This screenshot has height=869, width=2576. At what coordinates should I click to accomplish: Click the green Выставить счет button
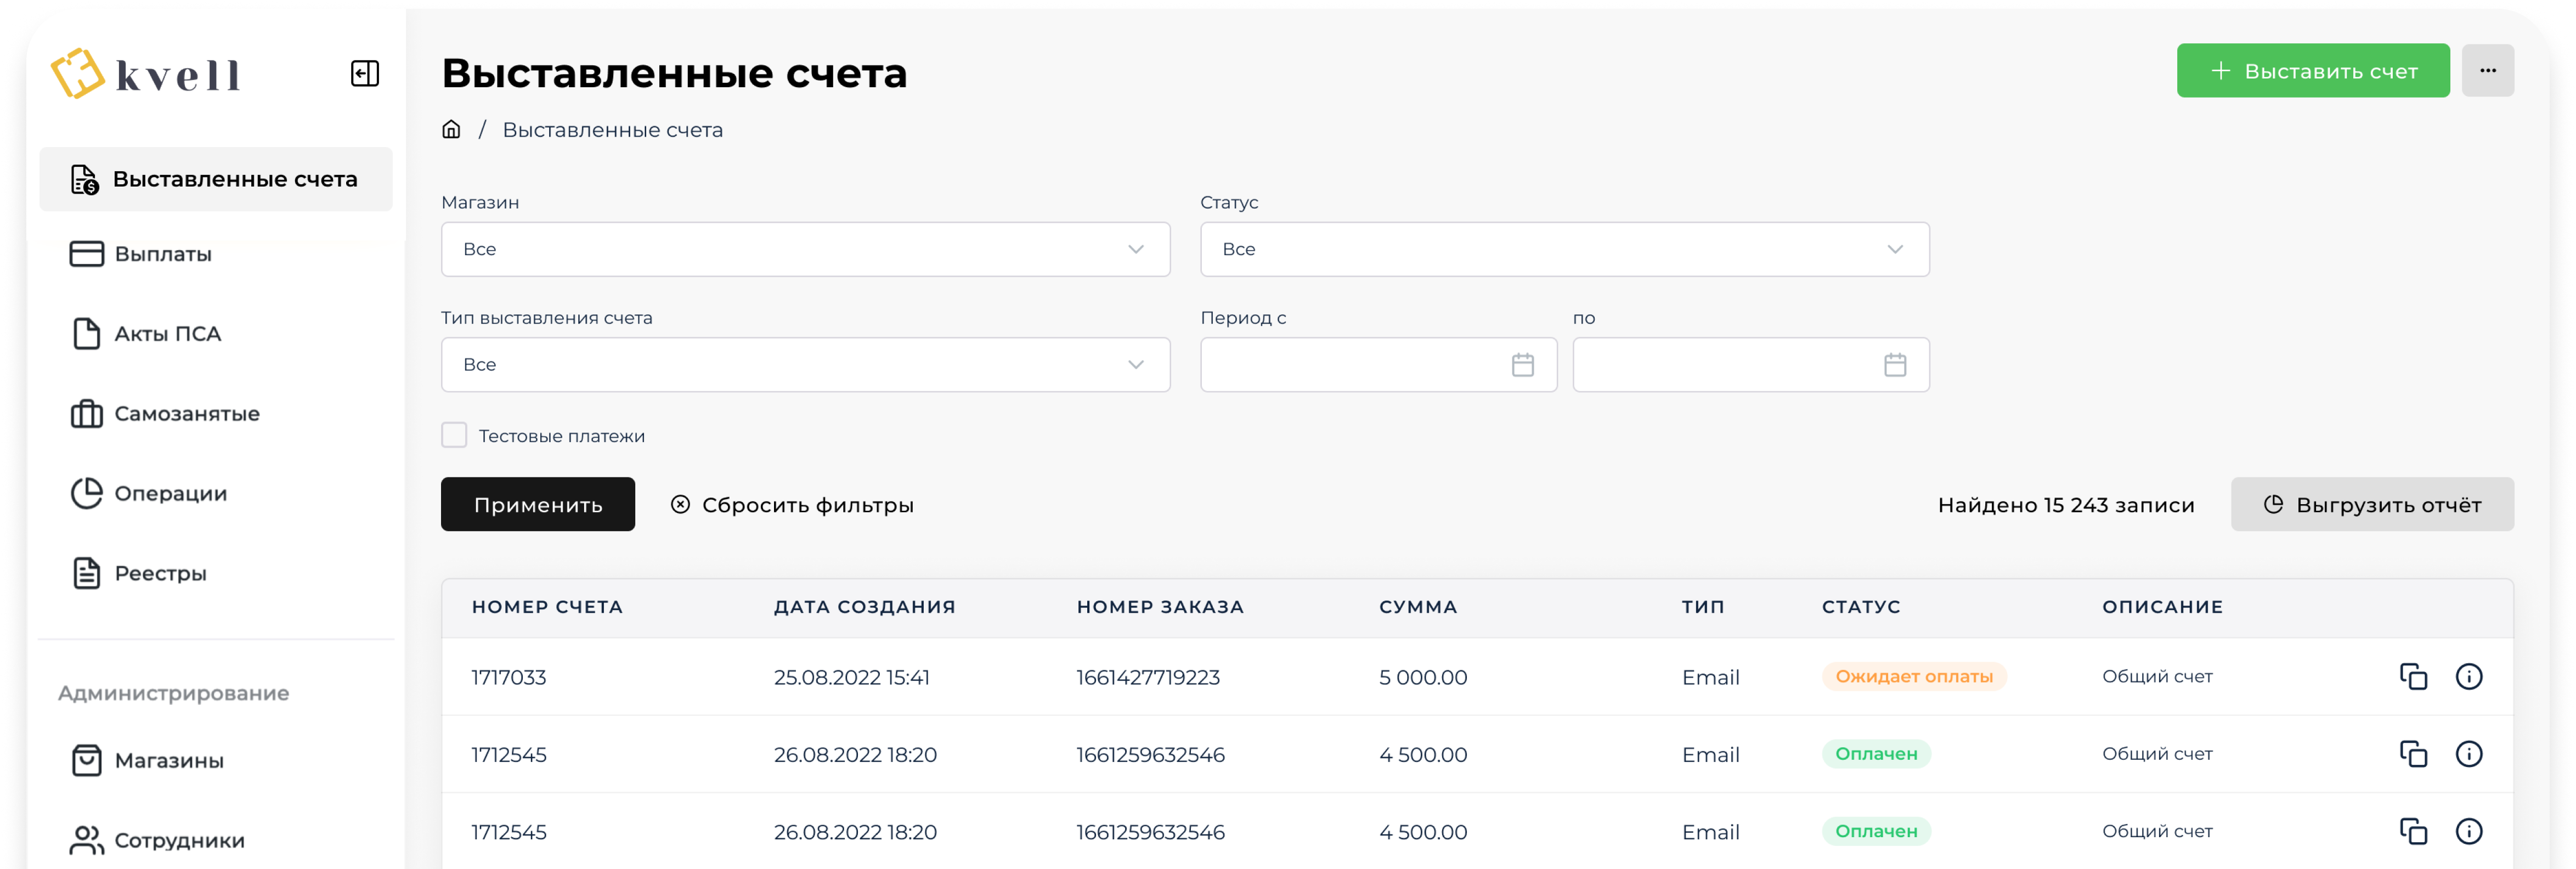point(2312,71)
